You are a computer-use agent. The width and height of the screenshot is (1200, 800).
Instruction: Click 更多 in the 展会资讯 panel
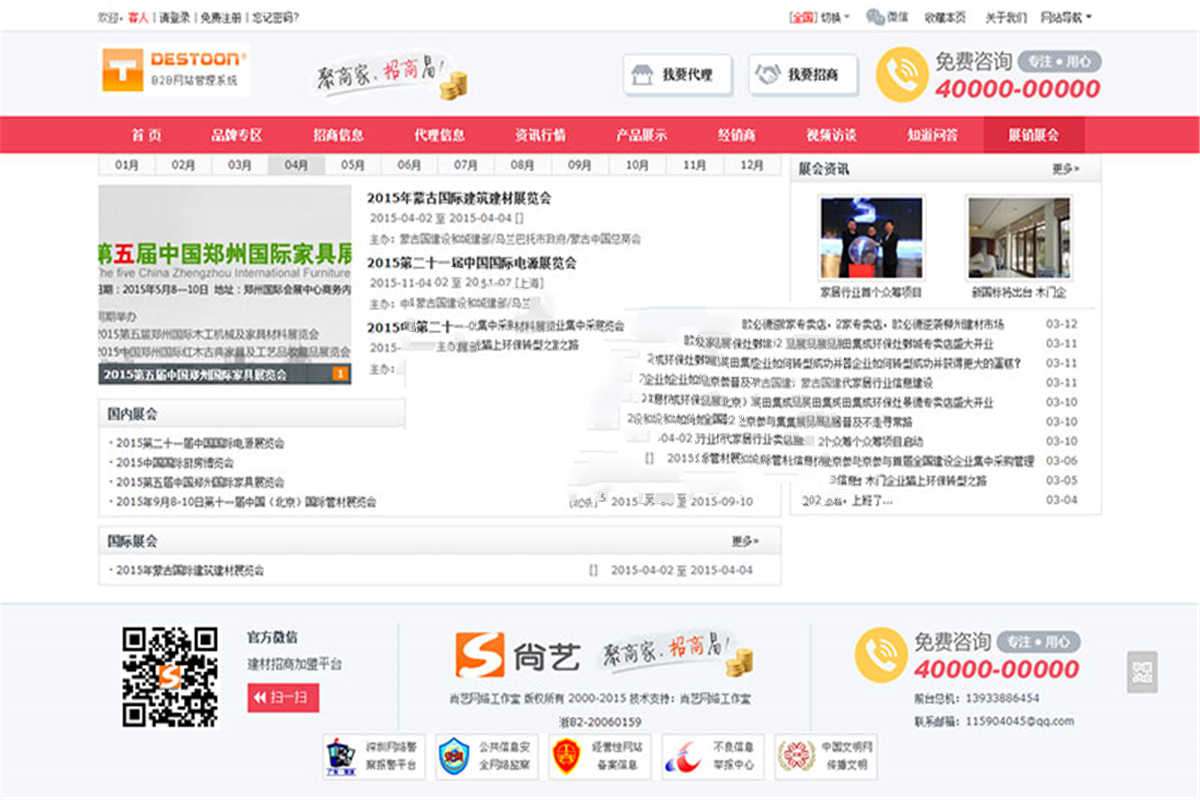coord(1066,169)
